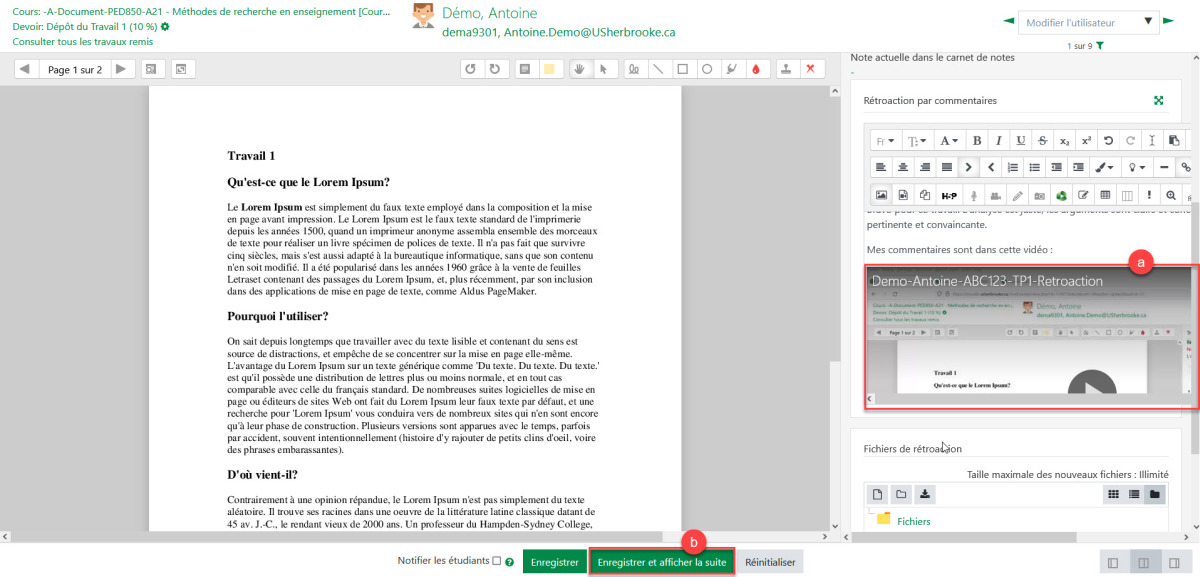
Task: Insert a table in the comment editor
Action: coord(1105,194)
